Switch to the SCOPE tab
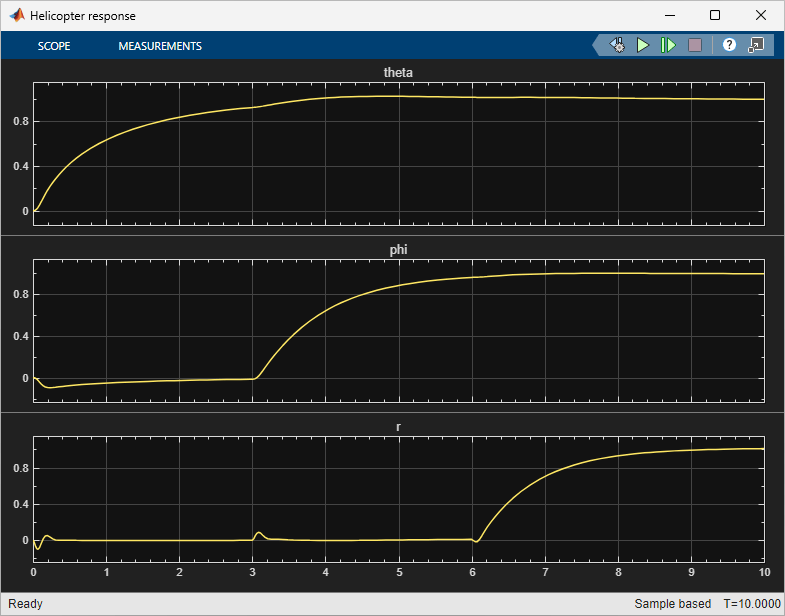The width and height of the screenshot is (785, 616). pos(54,46)
